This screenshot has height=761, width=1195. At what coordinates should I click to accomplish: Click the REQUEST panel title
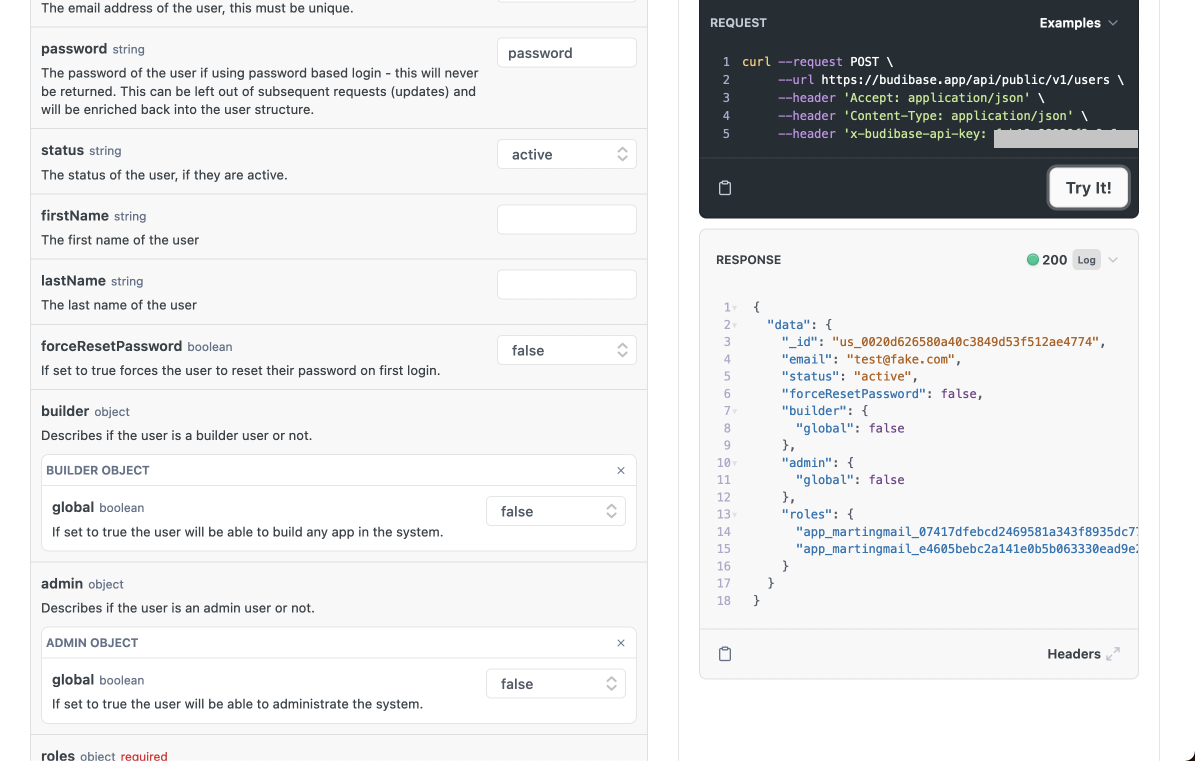point(738,23)
